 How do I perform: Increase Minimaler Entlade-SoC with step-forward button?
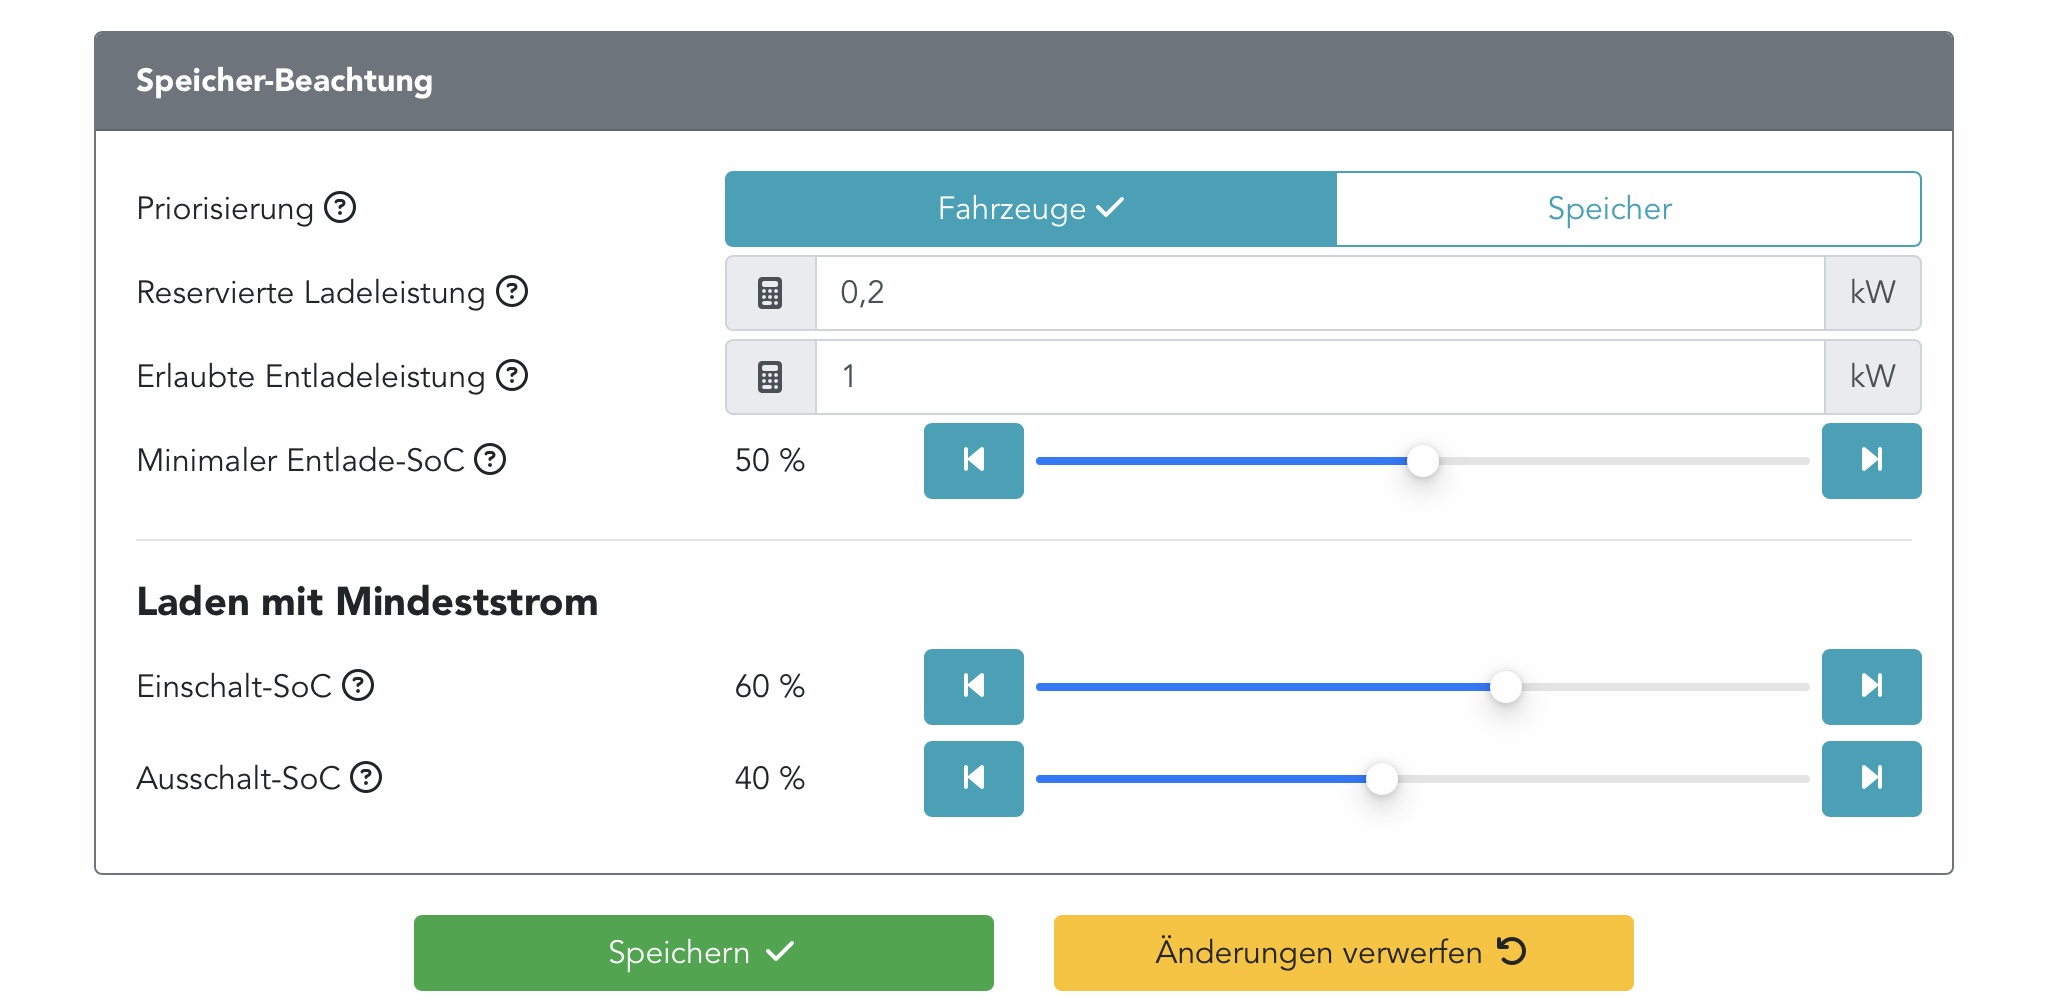tap(1871, 461)
